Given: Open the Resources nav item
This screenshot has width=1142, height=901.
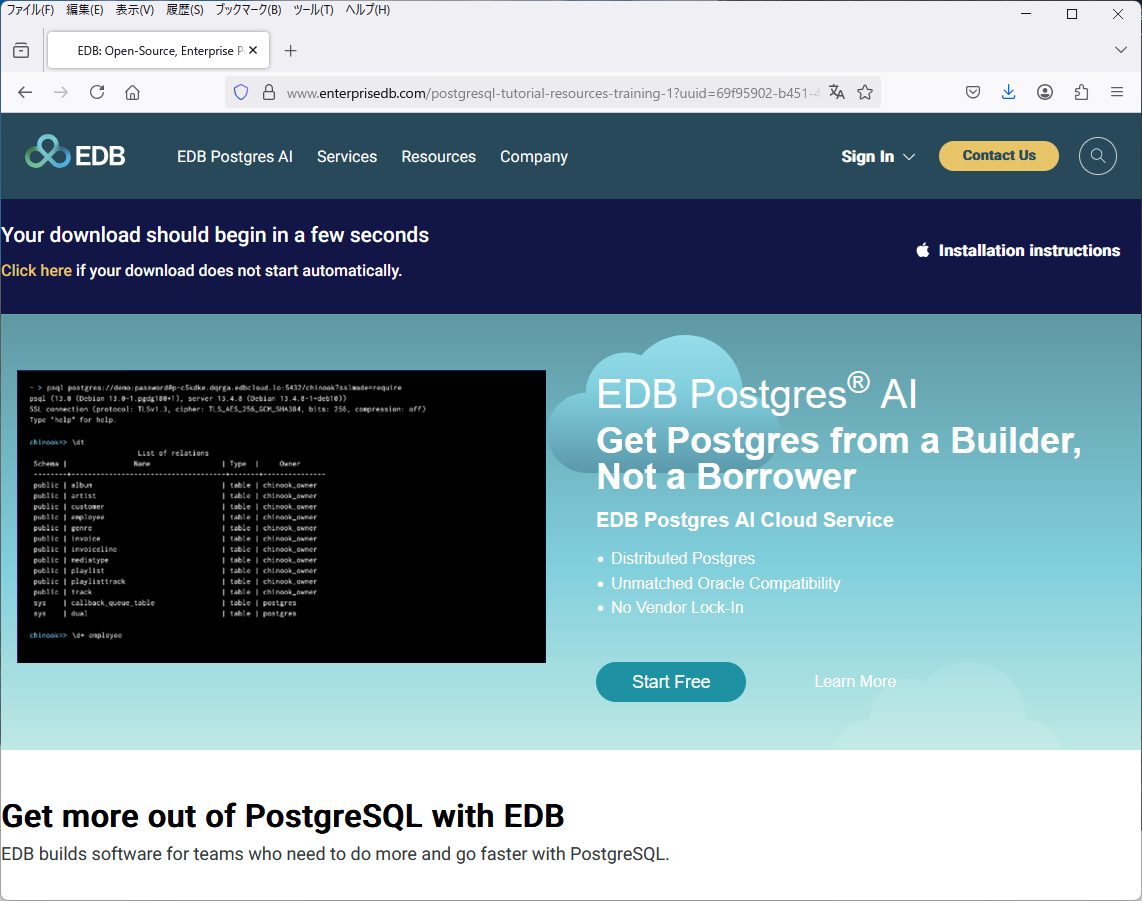Looking at the screenshot, I should [438, 157].
